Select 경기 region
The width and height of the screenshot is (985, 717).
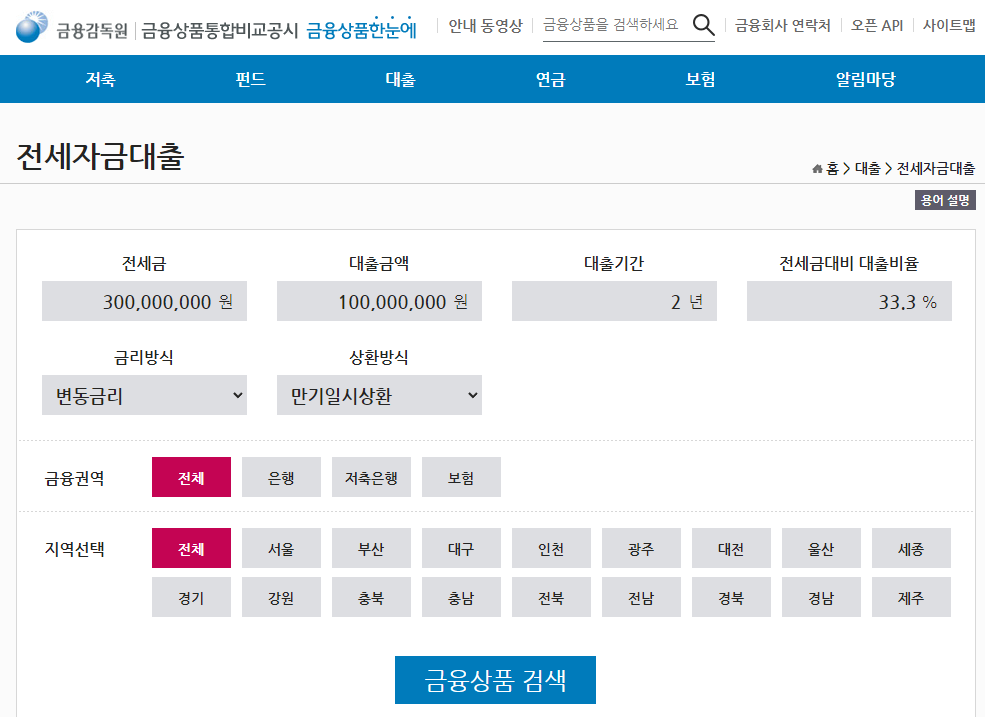pyautogui.click(x=192, y=597)
